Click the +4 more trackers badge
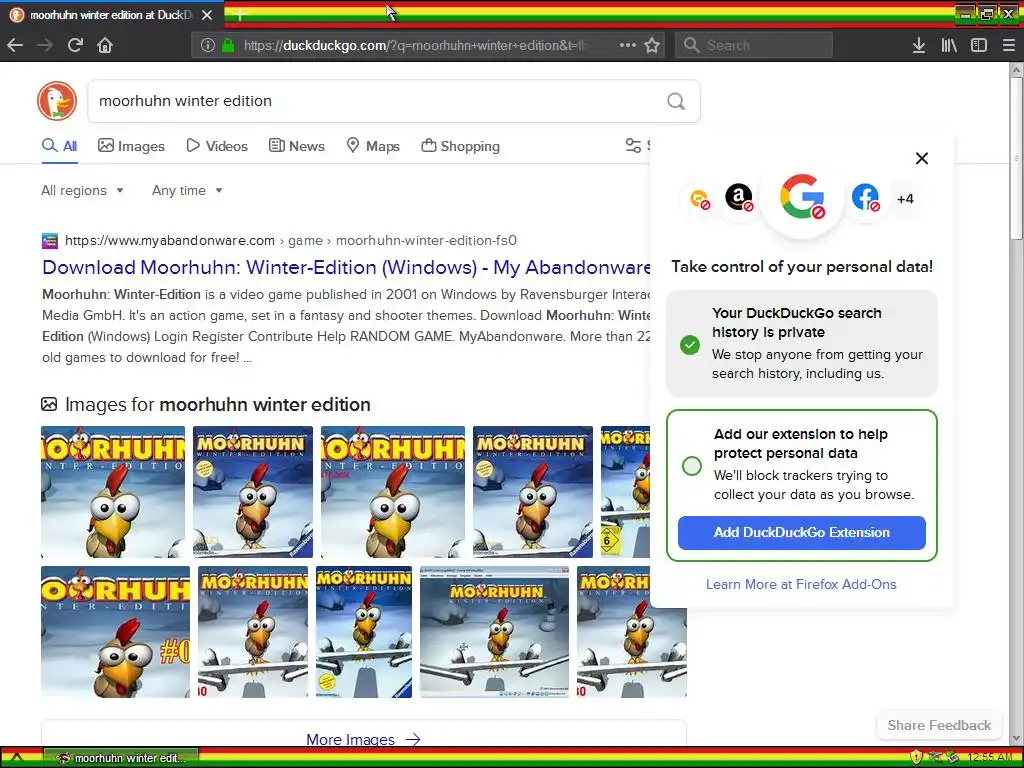 coord(905,199)
